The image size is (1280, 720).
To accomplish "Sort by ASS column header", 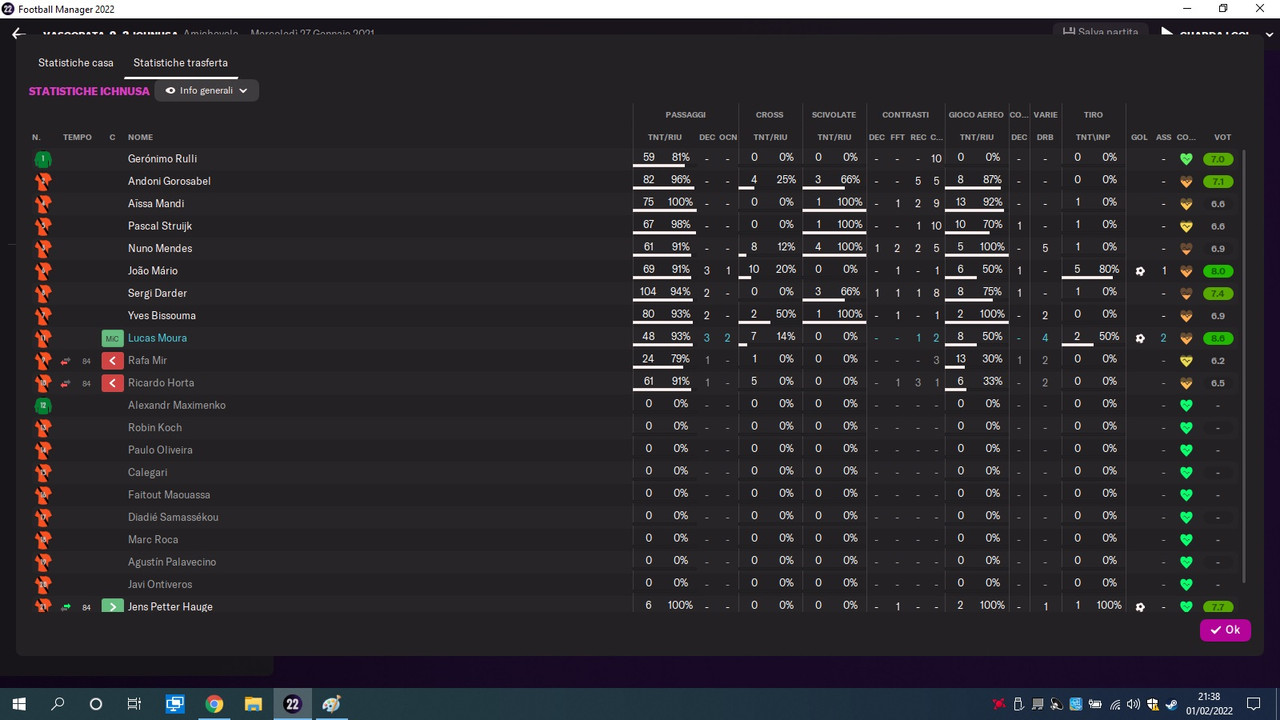I will [1163, 137].
